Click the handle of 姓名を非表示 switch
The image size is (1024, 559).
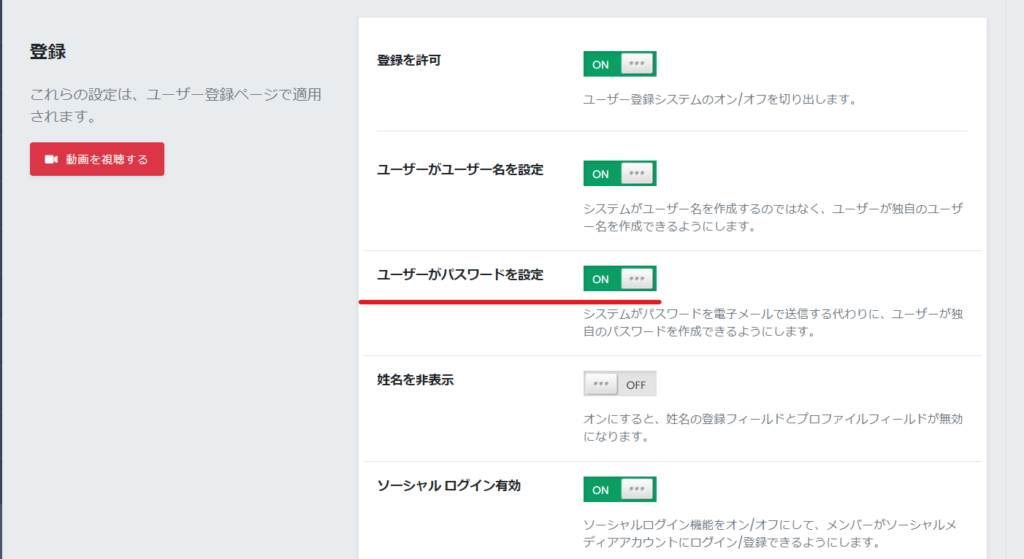[x=601, y=383]
